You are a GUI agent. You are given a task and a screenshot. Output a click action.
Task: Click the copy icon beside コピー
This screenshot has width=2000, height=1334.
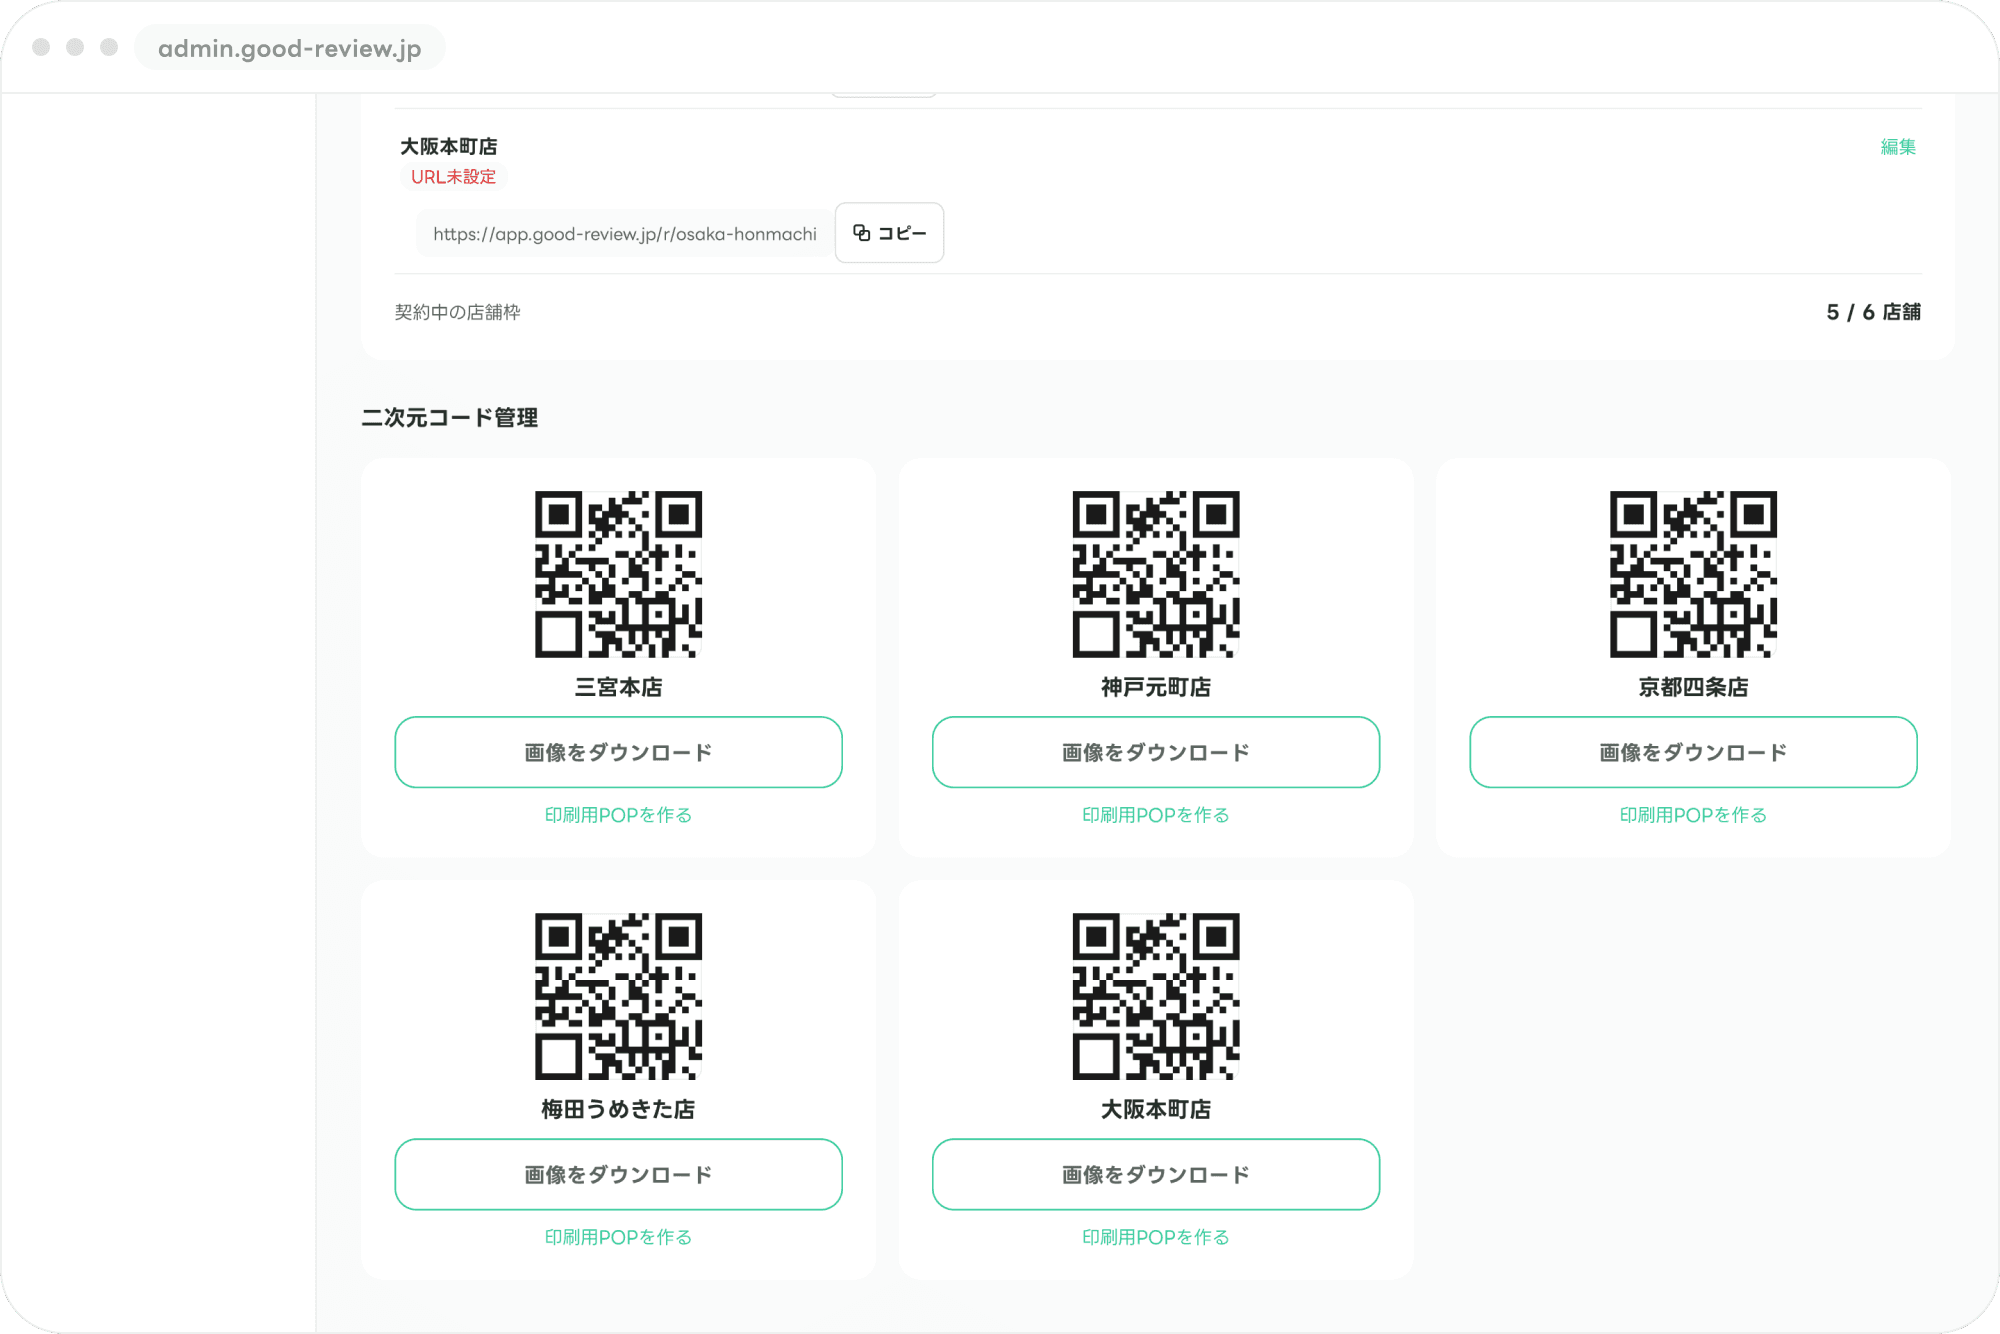[x=861, y=233]
